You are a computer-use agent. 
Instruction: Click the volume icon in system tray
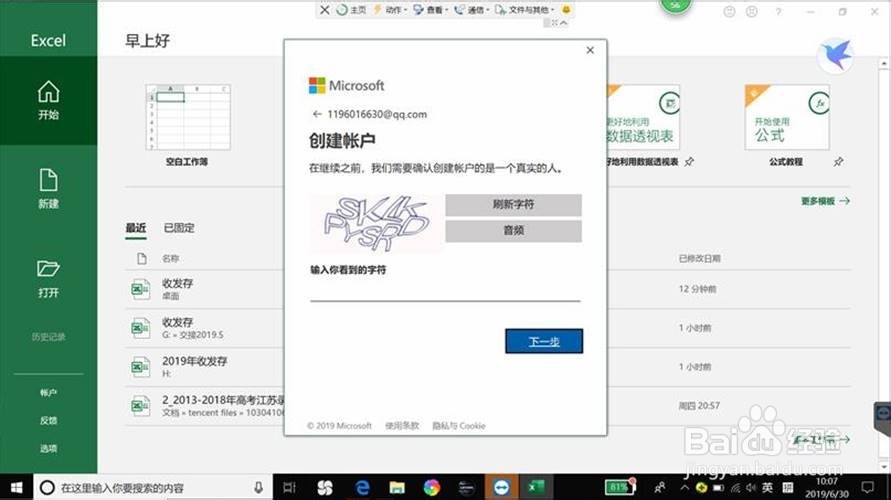[751, 488]
